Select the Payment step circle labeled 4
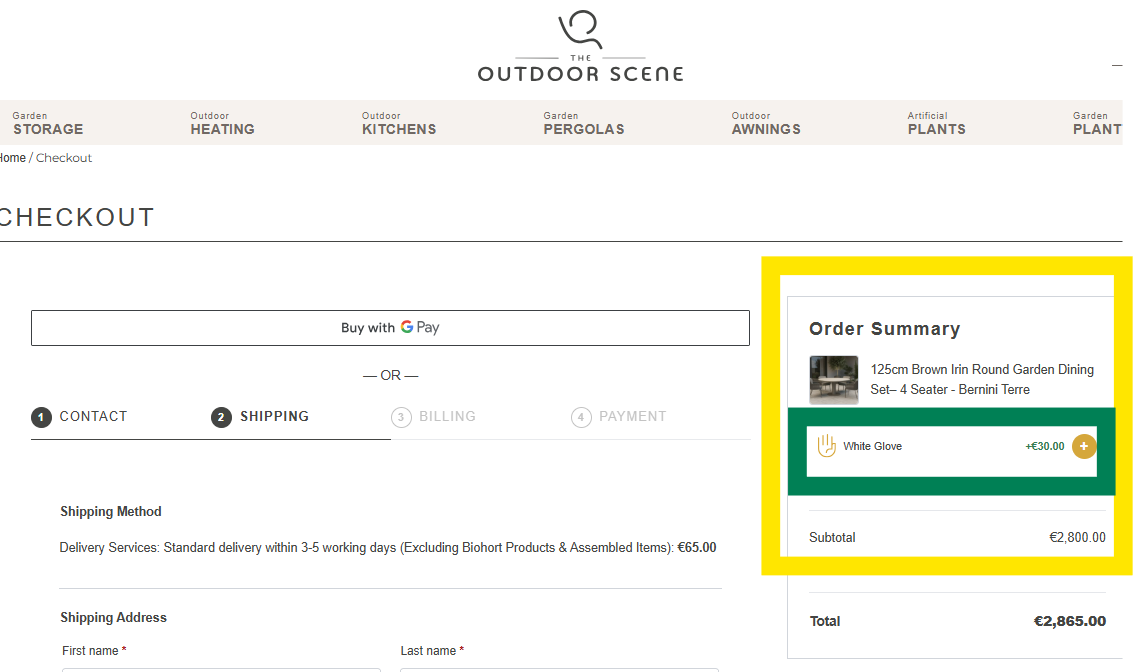Viewport: 1133px width, 672px height. [581, 417]
